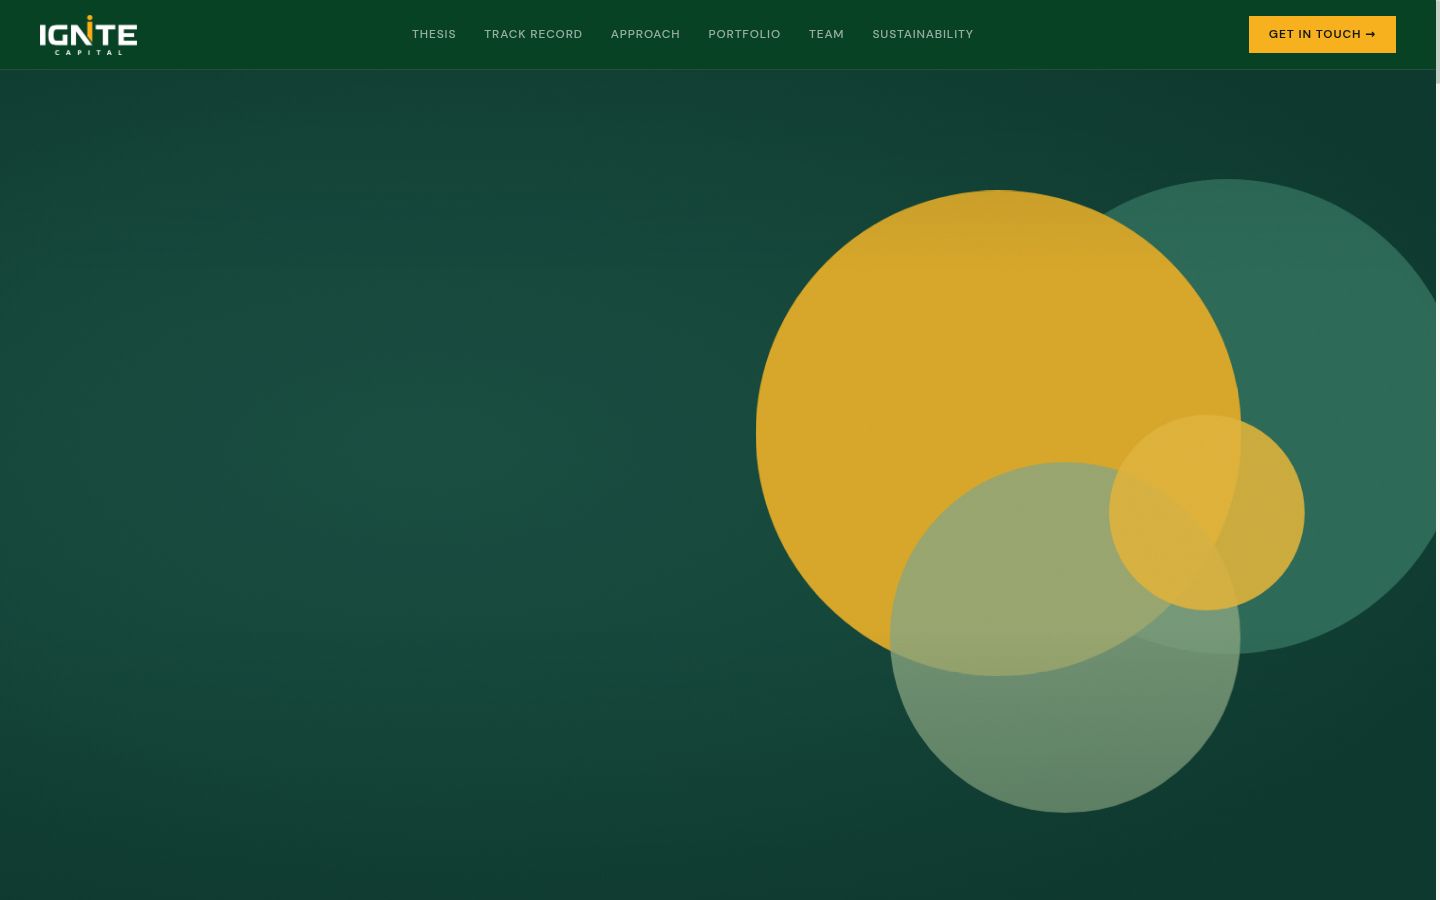Open the Thesis nav item
Viewport: 1440px width, 900px height.
tap(434, 34)
